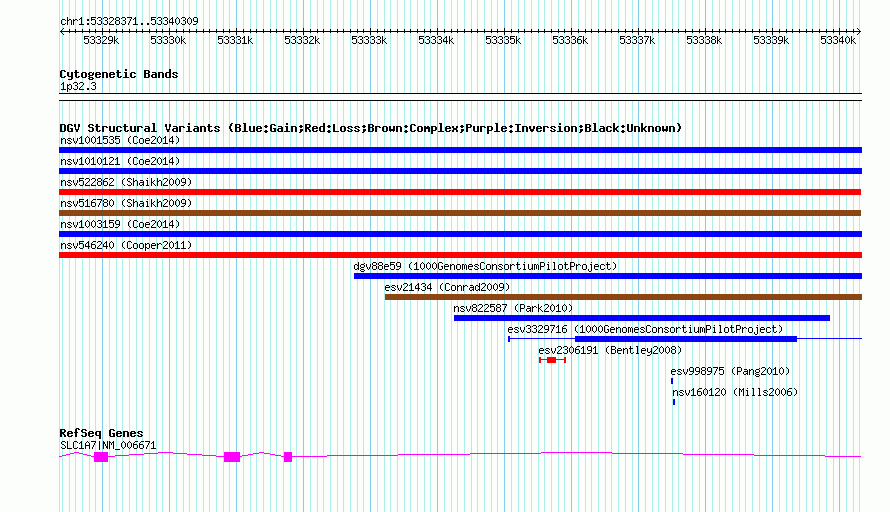The image size is (890, 512).
Task: Click the nsv1003159 (Coe2014) label
Action: (x=120, y=224)
